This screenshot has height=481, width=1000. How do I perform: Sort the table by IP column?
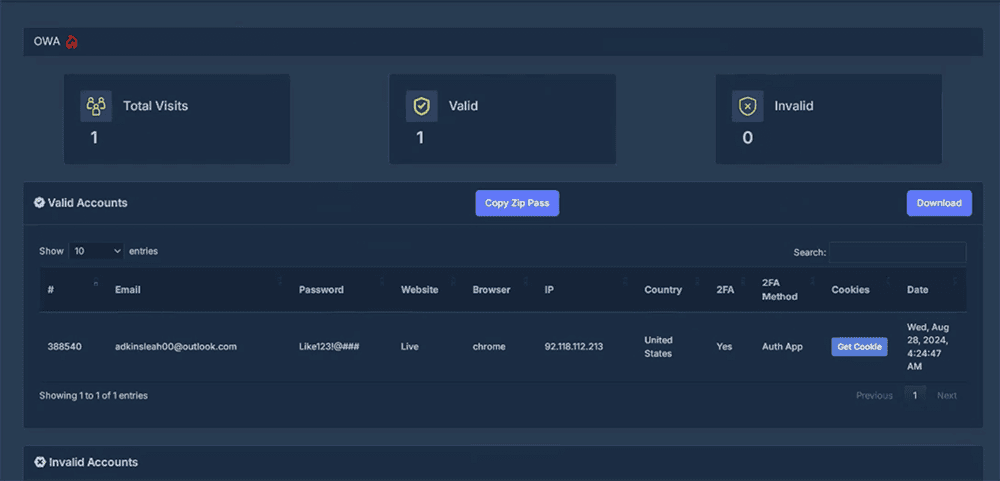pos(587,290)
